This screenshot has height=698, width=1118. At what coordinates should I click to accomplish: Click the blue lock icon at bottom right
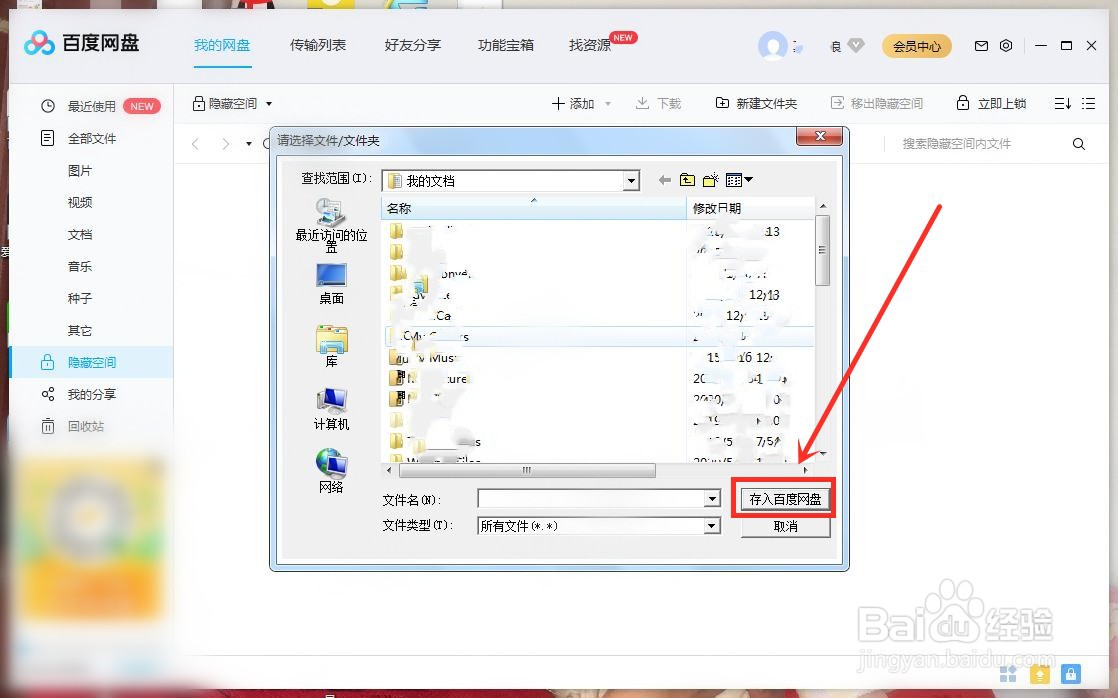1070,673
